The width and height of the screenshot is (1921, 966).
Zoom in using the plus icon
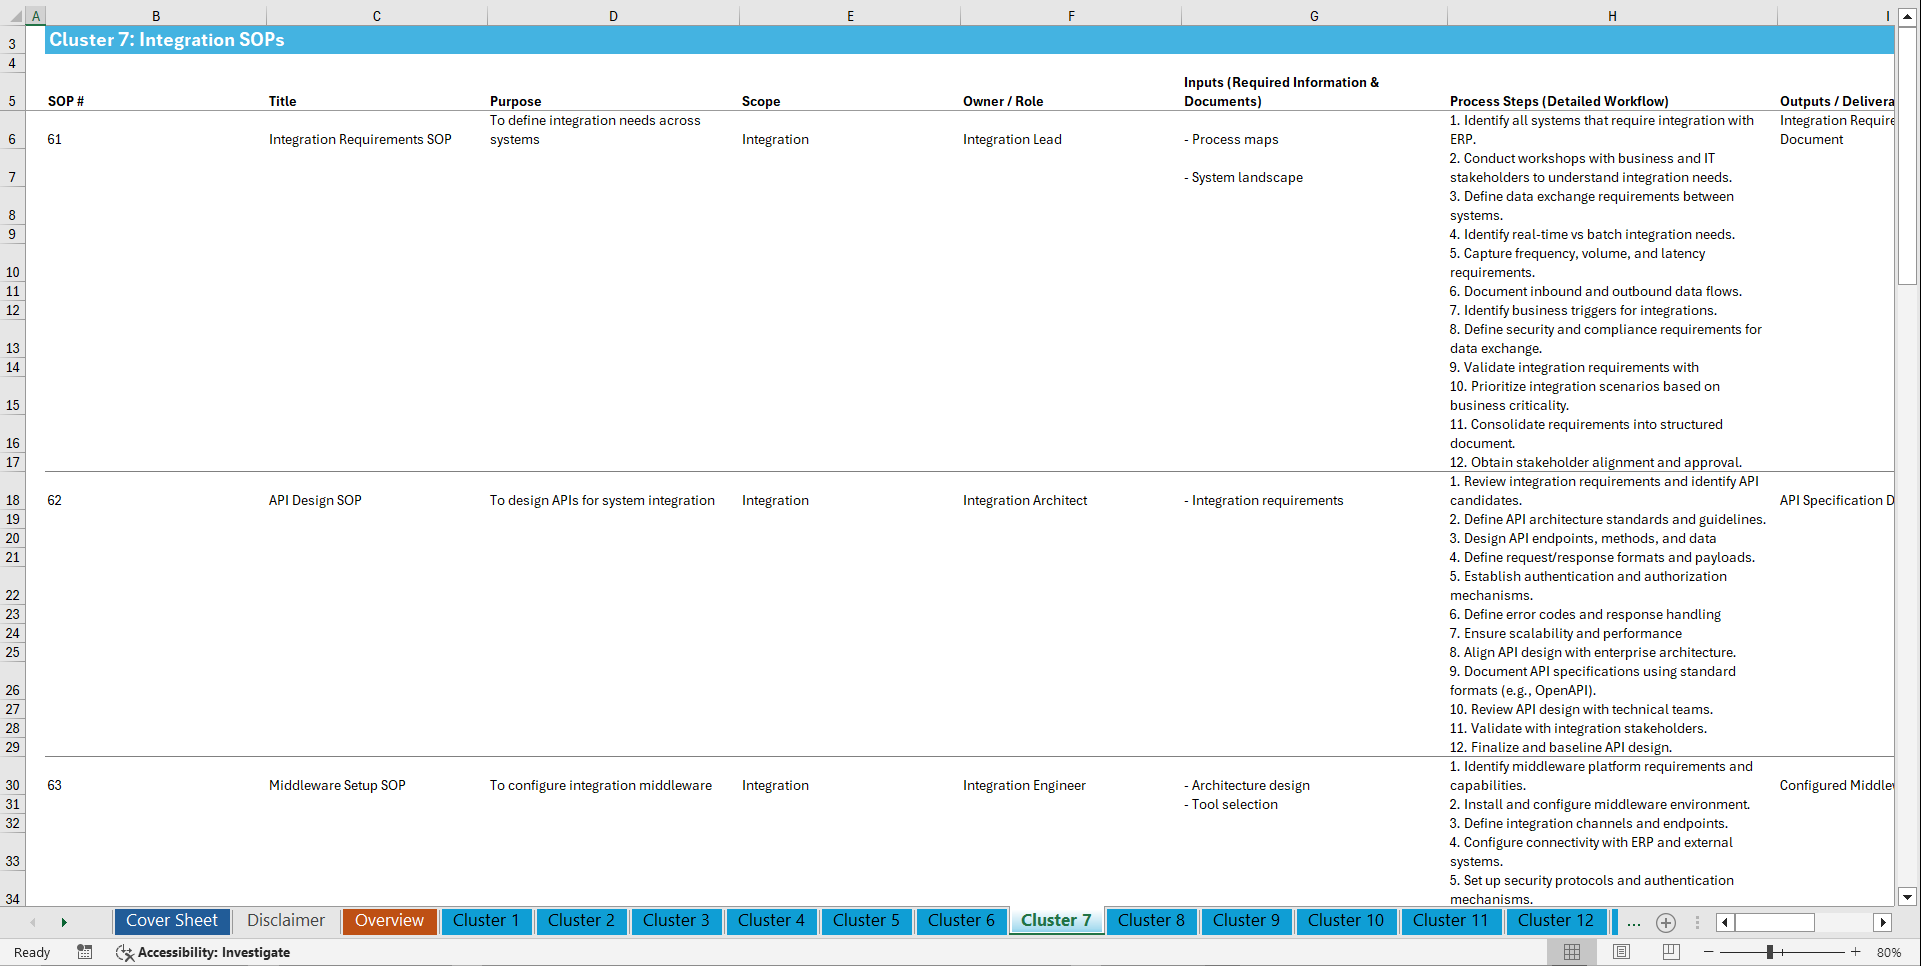[x=1856, y=952]
